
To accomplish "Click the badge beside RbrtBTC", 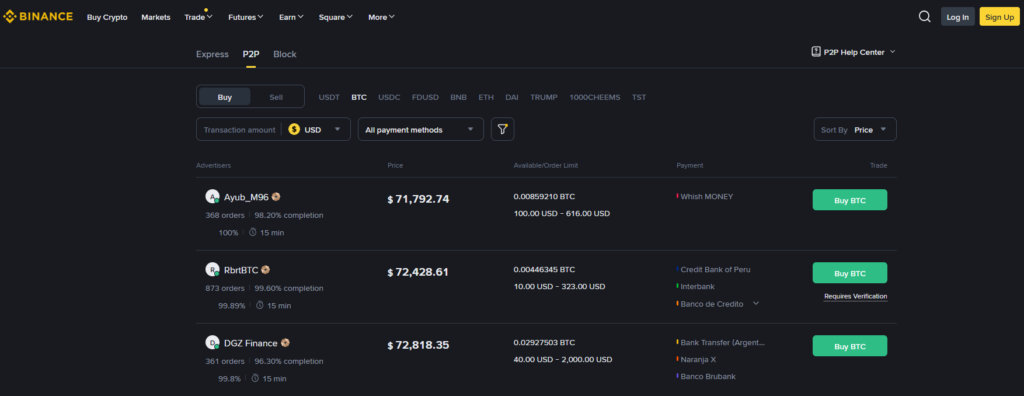I will click(265, 269).
